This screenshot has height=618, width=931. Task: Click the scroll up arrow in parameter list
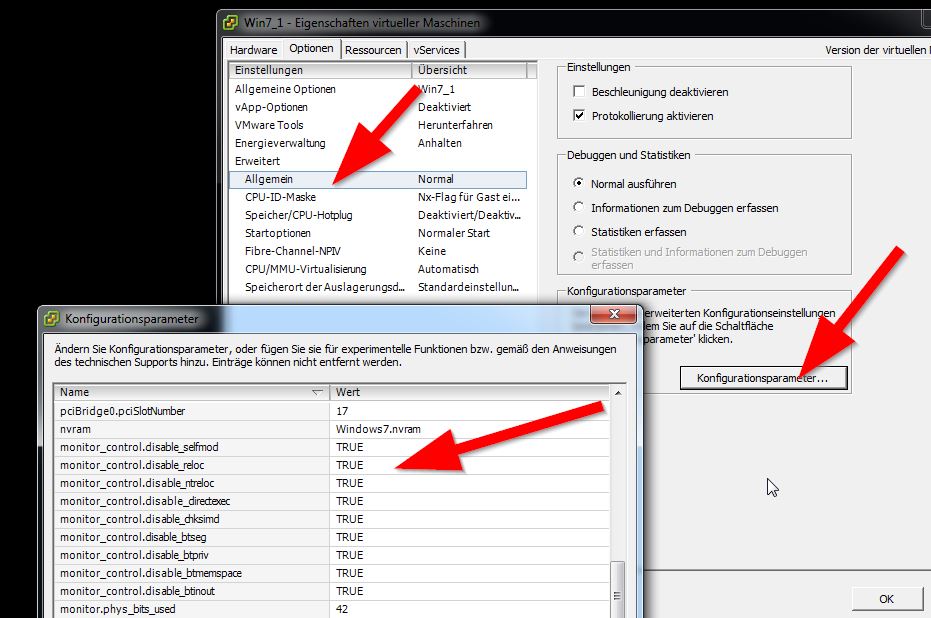618,392
